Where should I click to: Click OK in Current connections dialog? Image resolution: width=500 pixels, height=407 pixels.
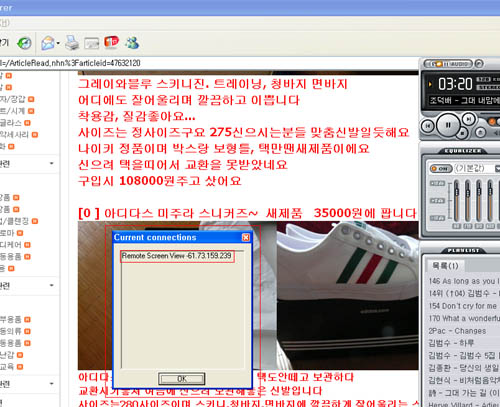pyautogui.click(x=182, y=379)
